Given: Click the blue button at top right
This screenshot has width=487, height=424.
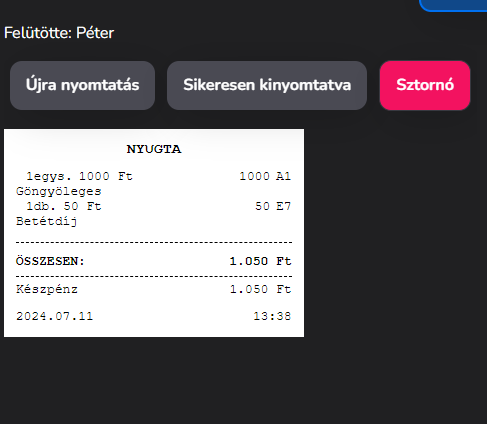Looking at the screenshot, I should tap(453, 6).
